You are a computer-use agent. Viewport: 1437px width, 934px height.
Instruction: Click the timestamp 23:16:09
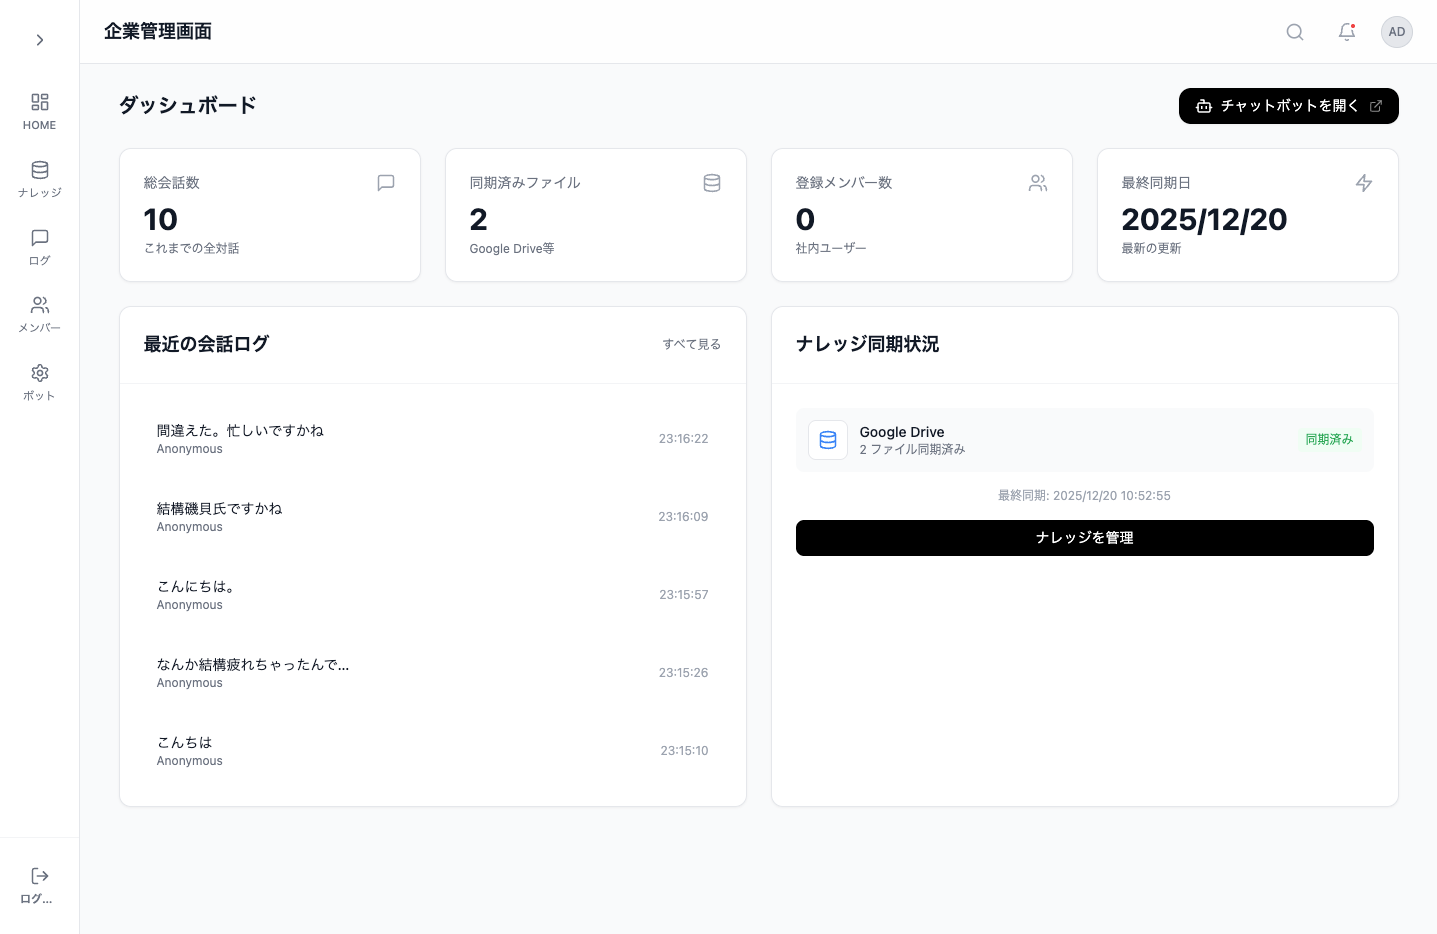click(683, 517)
